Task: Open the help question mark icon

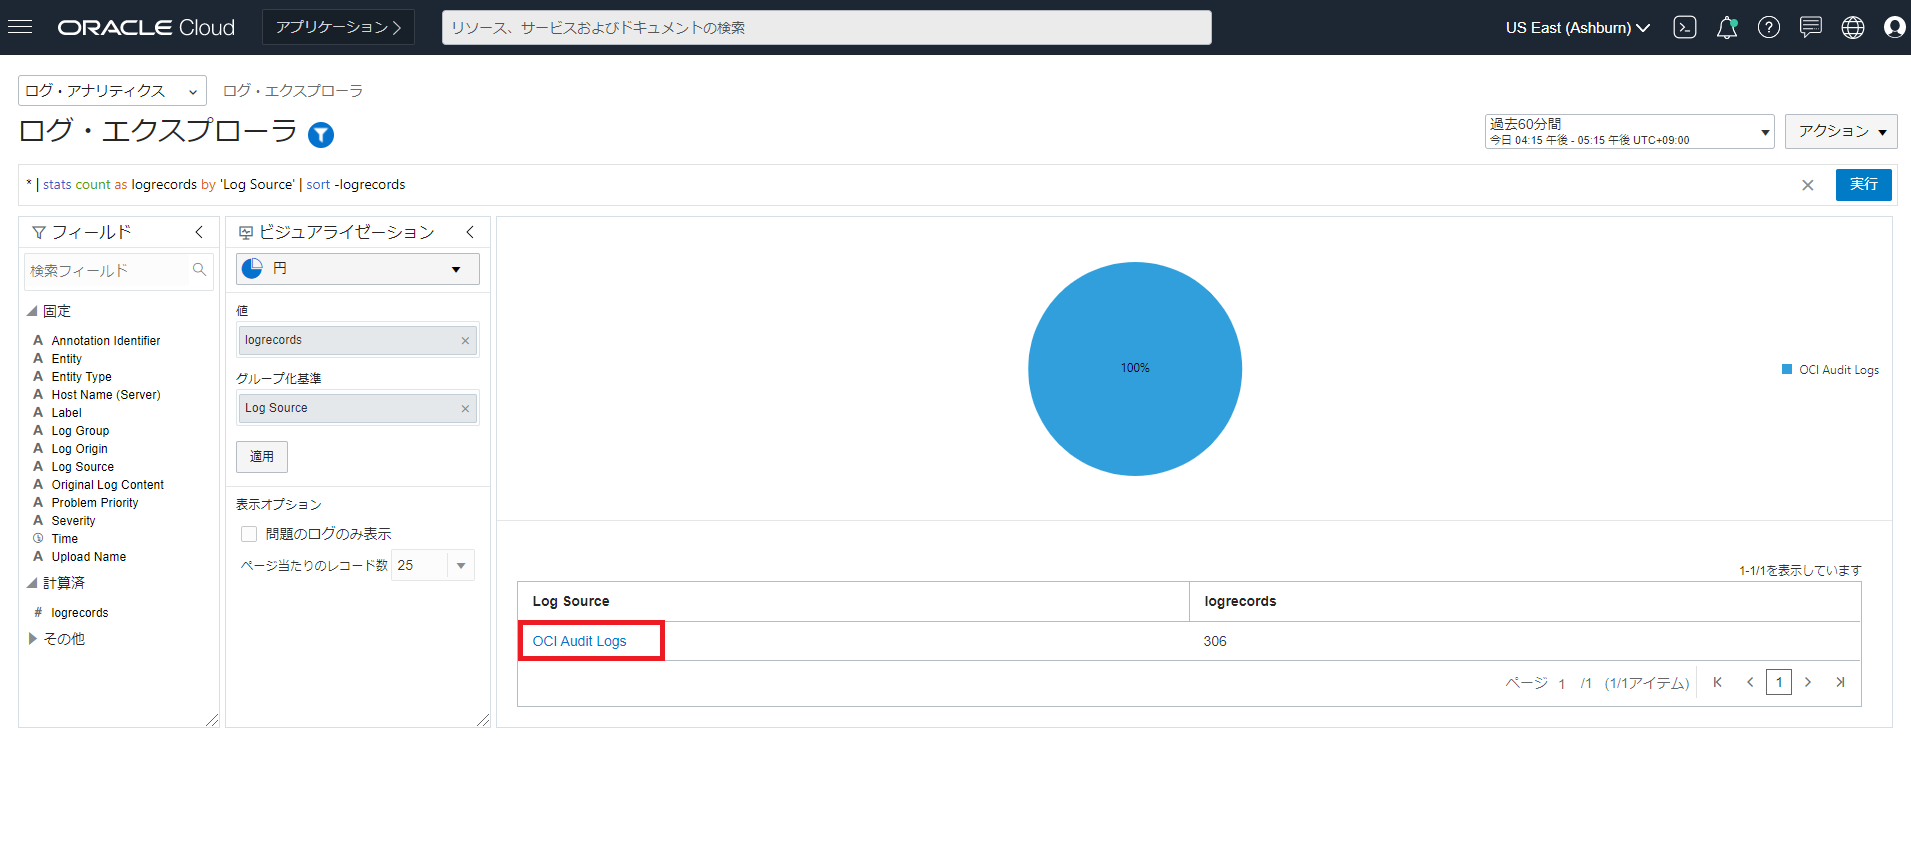Action: click(1769, 27)
